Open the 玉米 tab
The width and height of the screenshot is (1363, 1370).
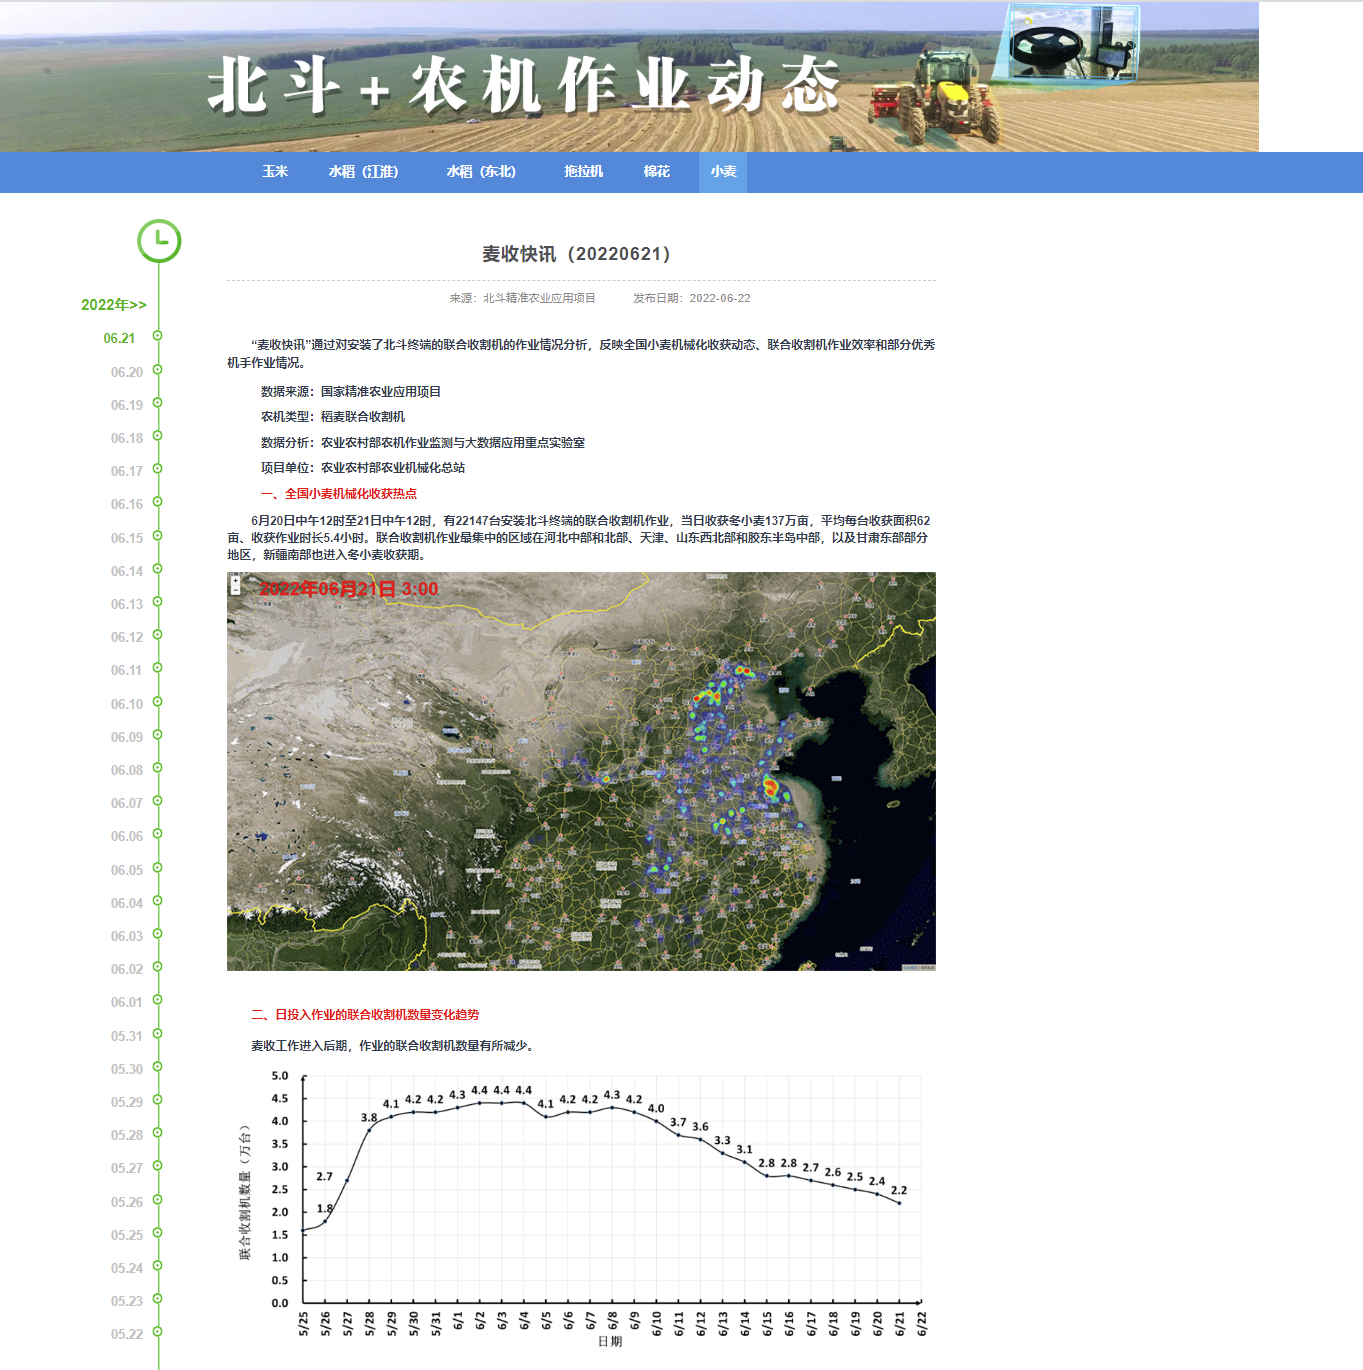[275, 172]
